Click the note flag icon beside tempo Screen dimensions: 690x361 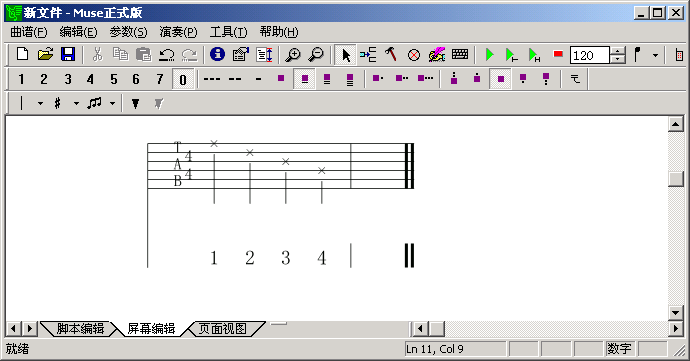[638, 55]
